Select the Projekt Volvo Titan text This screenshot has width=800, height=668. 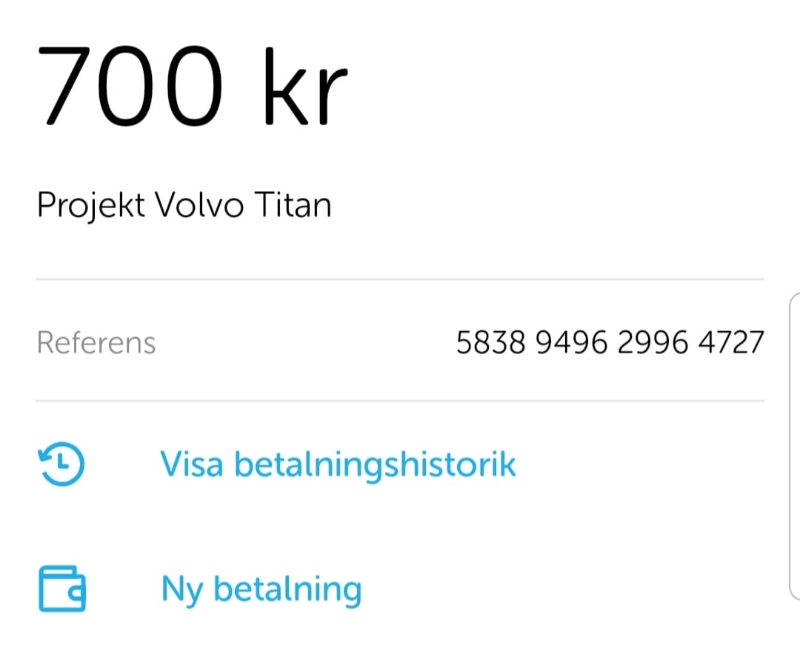[184, 206]
